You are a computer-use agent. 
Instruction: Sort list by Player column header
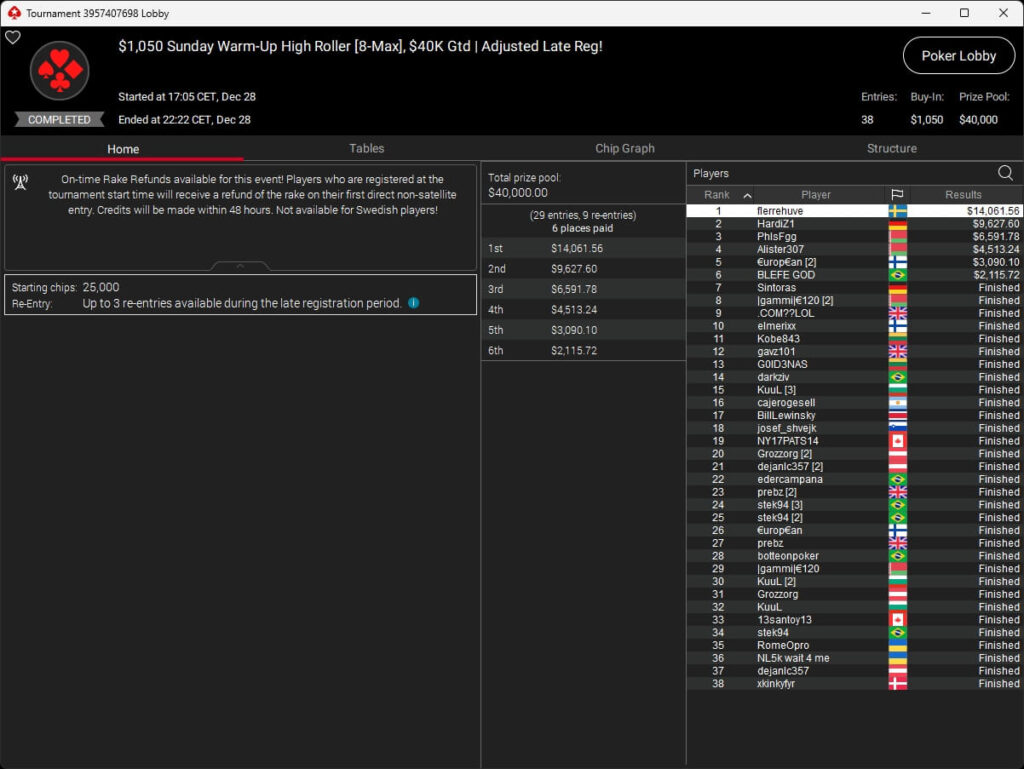pyautogui.click(x=815, y=195)
